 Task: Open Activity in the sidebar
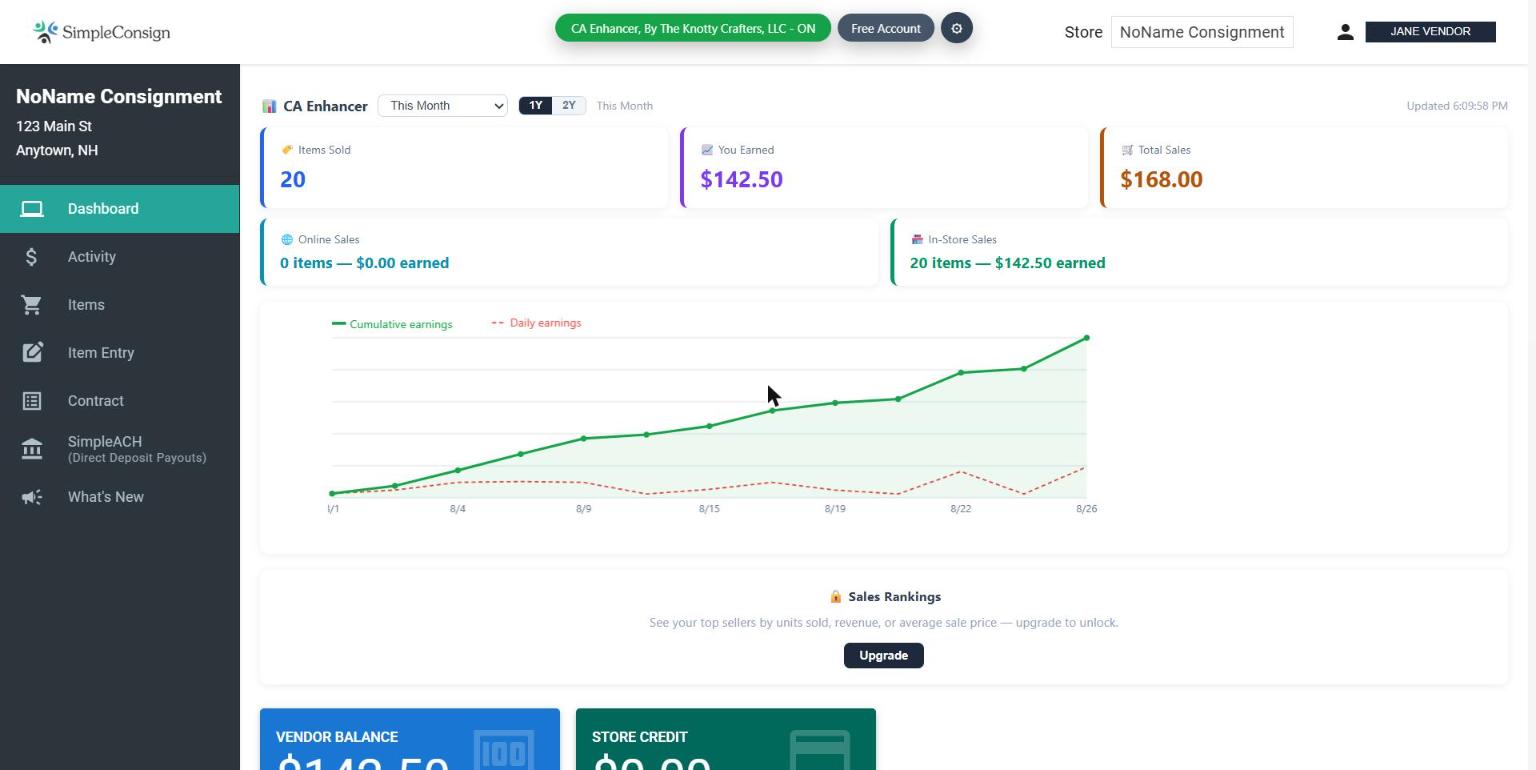pyautogui.click(x=120, y=257)
